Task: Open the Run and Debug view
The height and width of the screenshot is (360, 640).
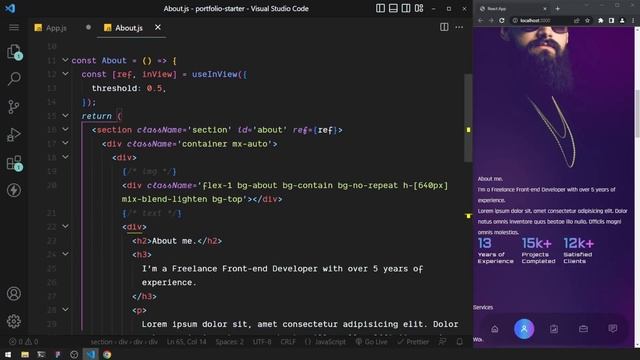Action: [x=14, y=134]
